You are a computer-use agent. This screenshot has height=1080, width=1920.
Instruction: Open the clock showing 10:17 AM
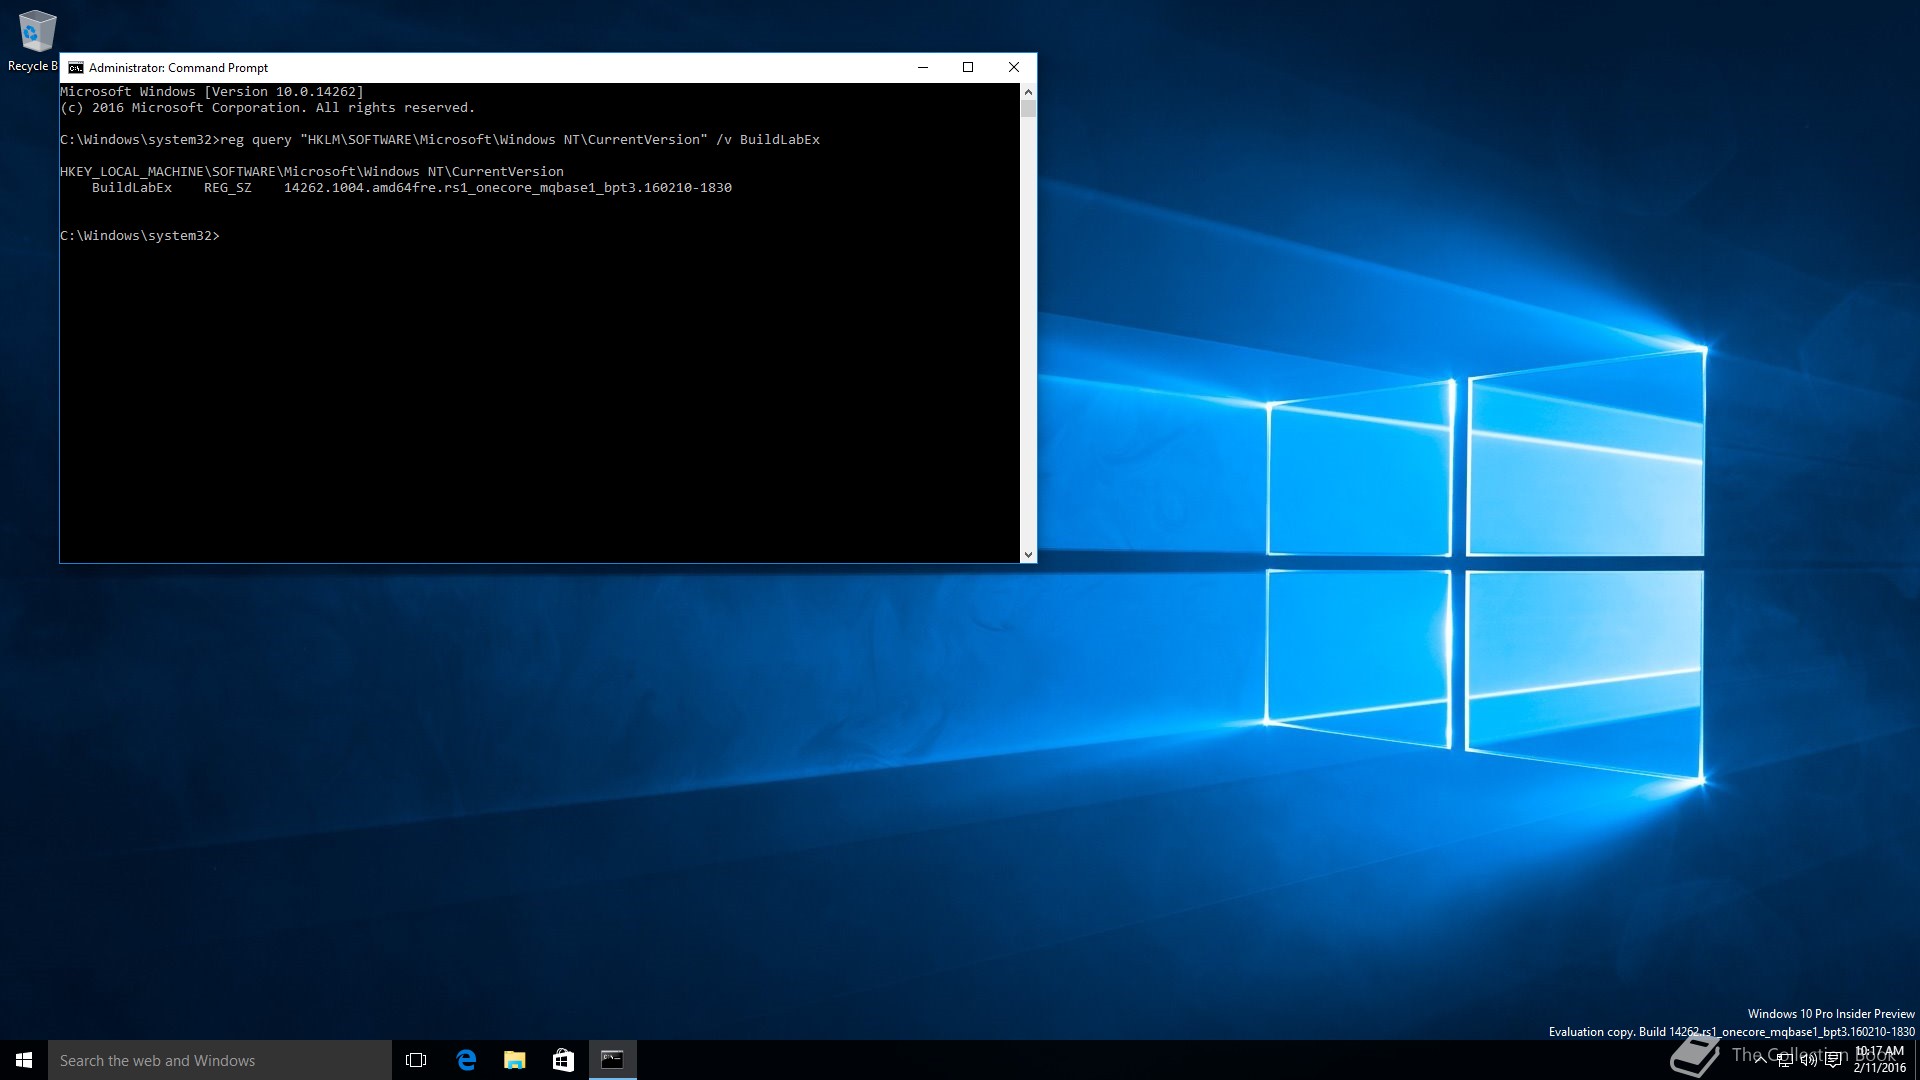1880,1060
